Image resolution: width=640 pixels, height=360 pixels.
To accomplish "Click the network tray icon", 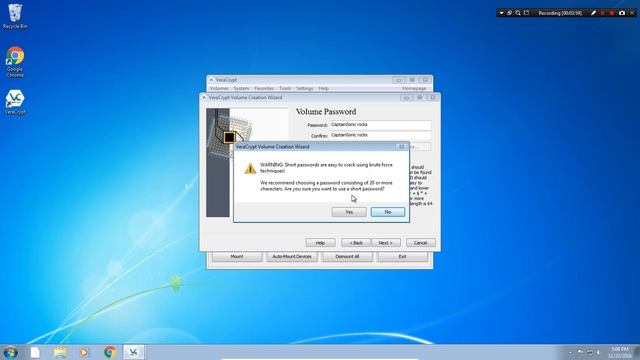I will [x=589, y=352].
